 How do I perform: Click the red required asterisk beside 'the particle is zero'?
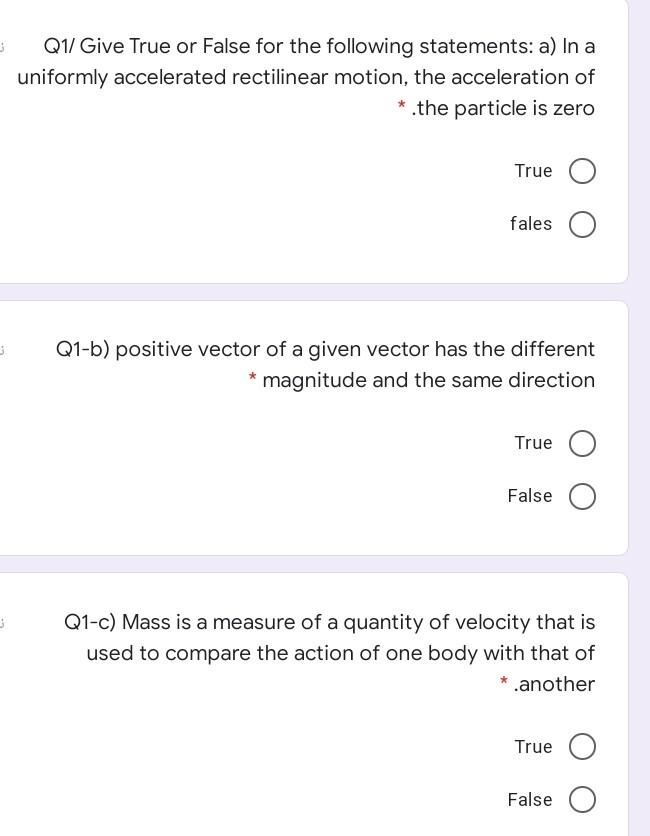402,105
